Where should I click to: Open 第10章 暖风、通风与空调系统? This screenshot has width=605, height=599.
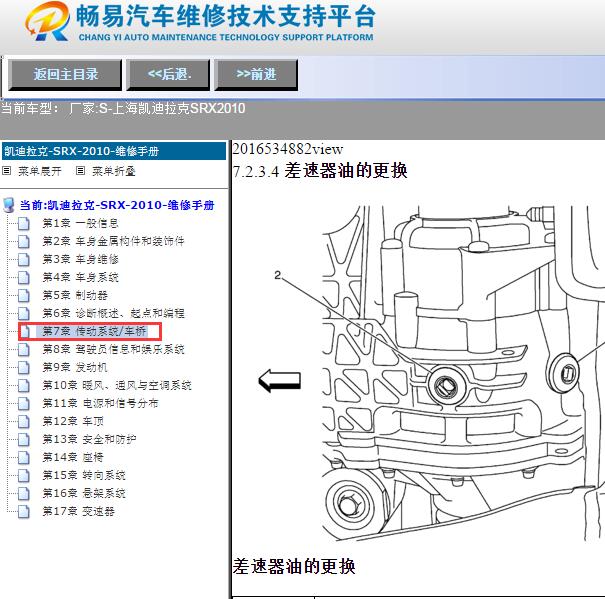117,385
